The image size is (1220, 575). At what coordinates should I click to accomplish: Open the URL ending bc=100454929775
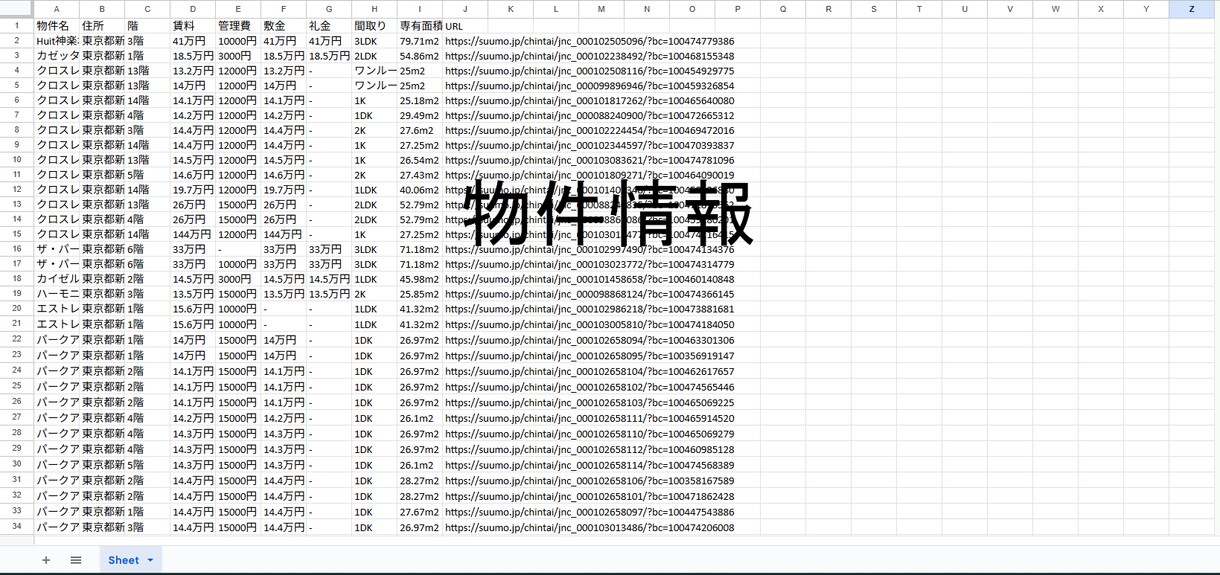590,71
